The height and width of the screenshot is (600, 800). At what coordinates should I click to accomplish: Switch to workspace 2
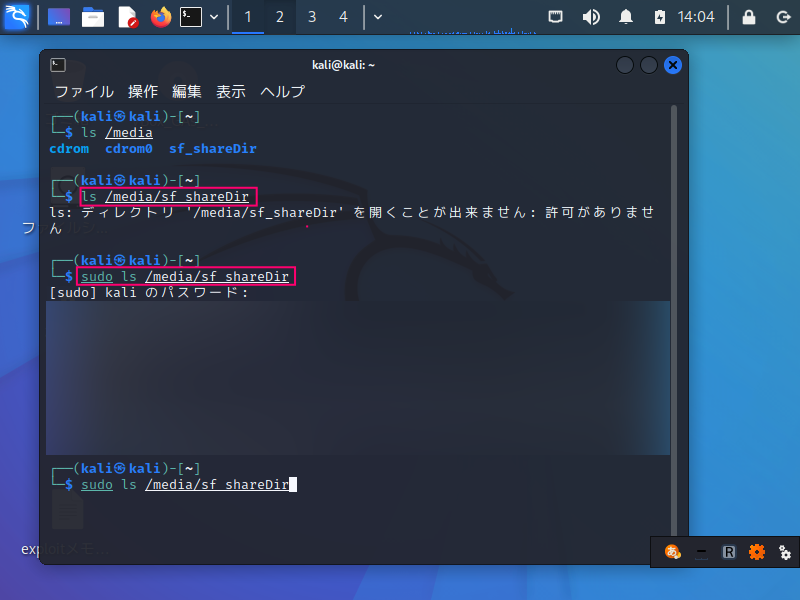click(x=279, y=17)
